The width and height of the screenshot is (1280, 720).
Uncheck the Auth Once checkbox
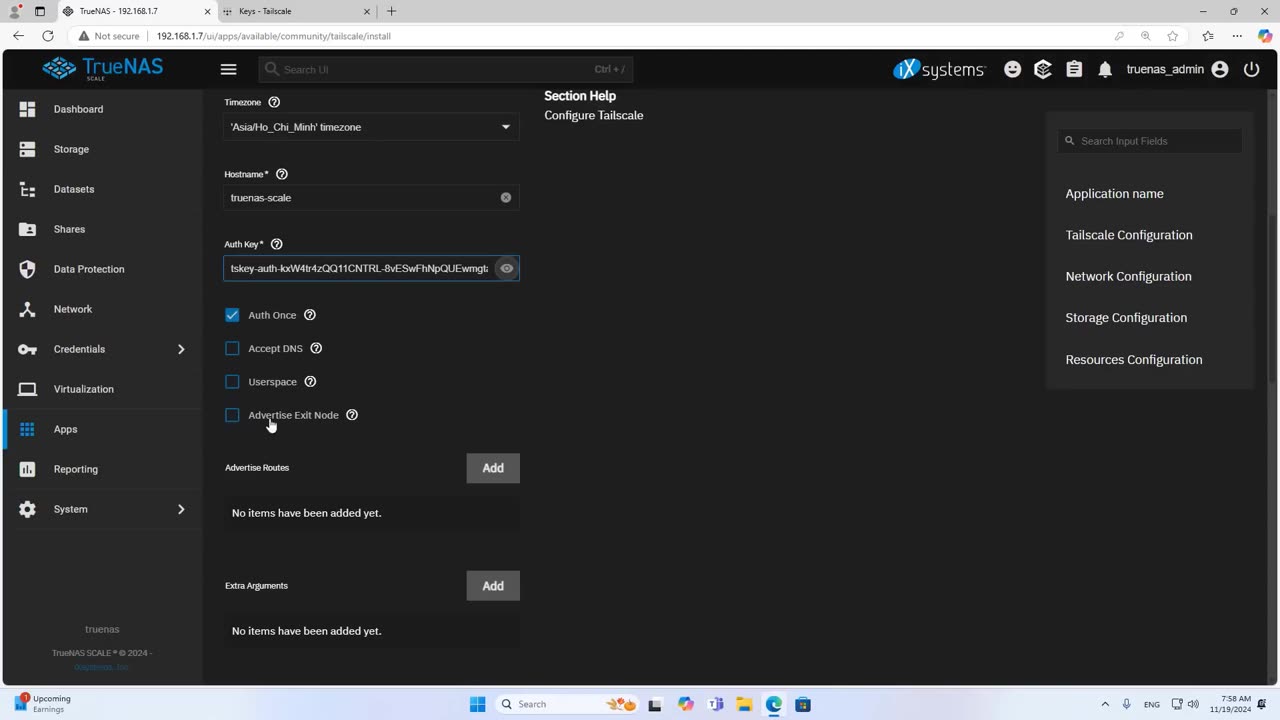point(232,315)
